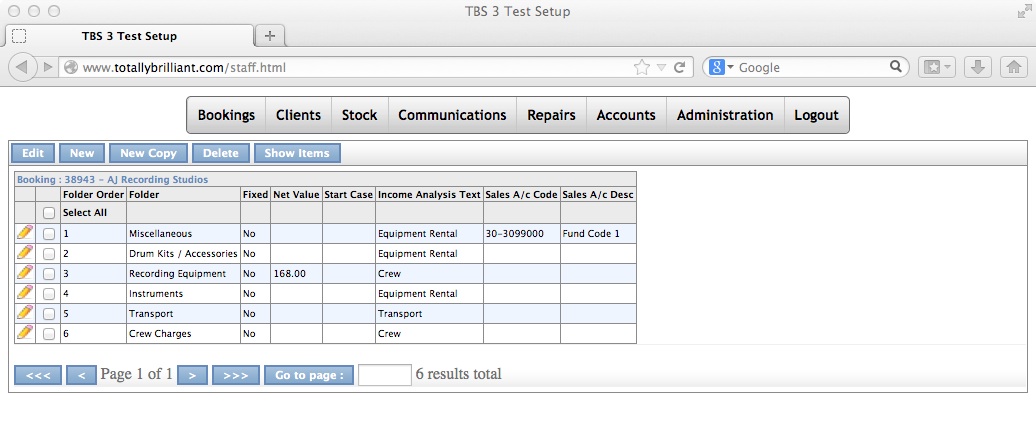Open Transport row editor with pencil icon
Screen dimensions: 1036x429
(24, 312)
